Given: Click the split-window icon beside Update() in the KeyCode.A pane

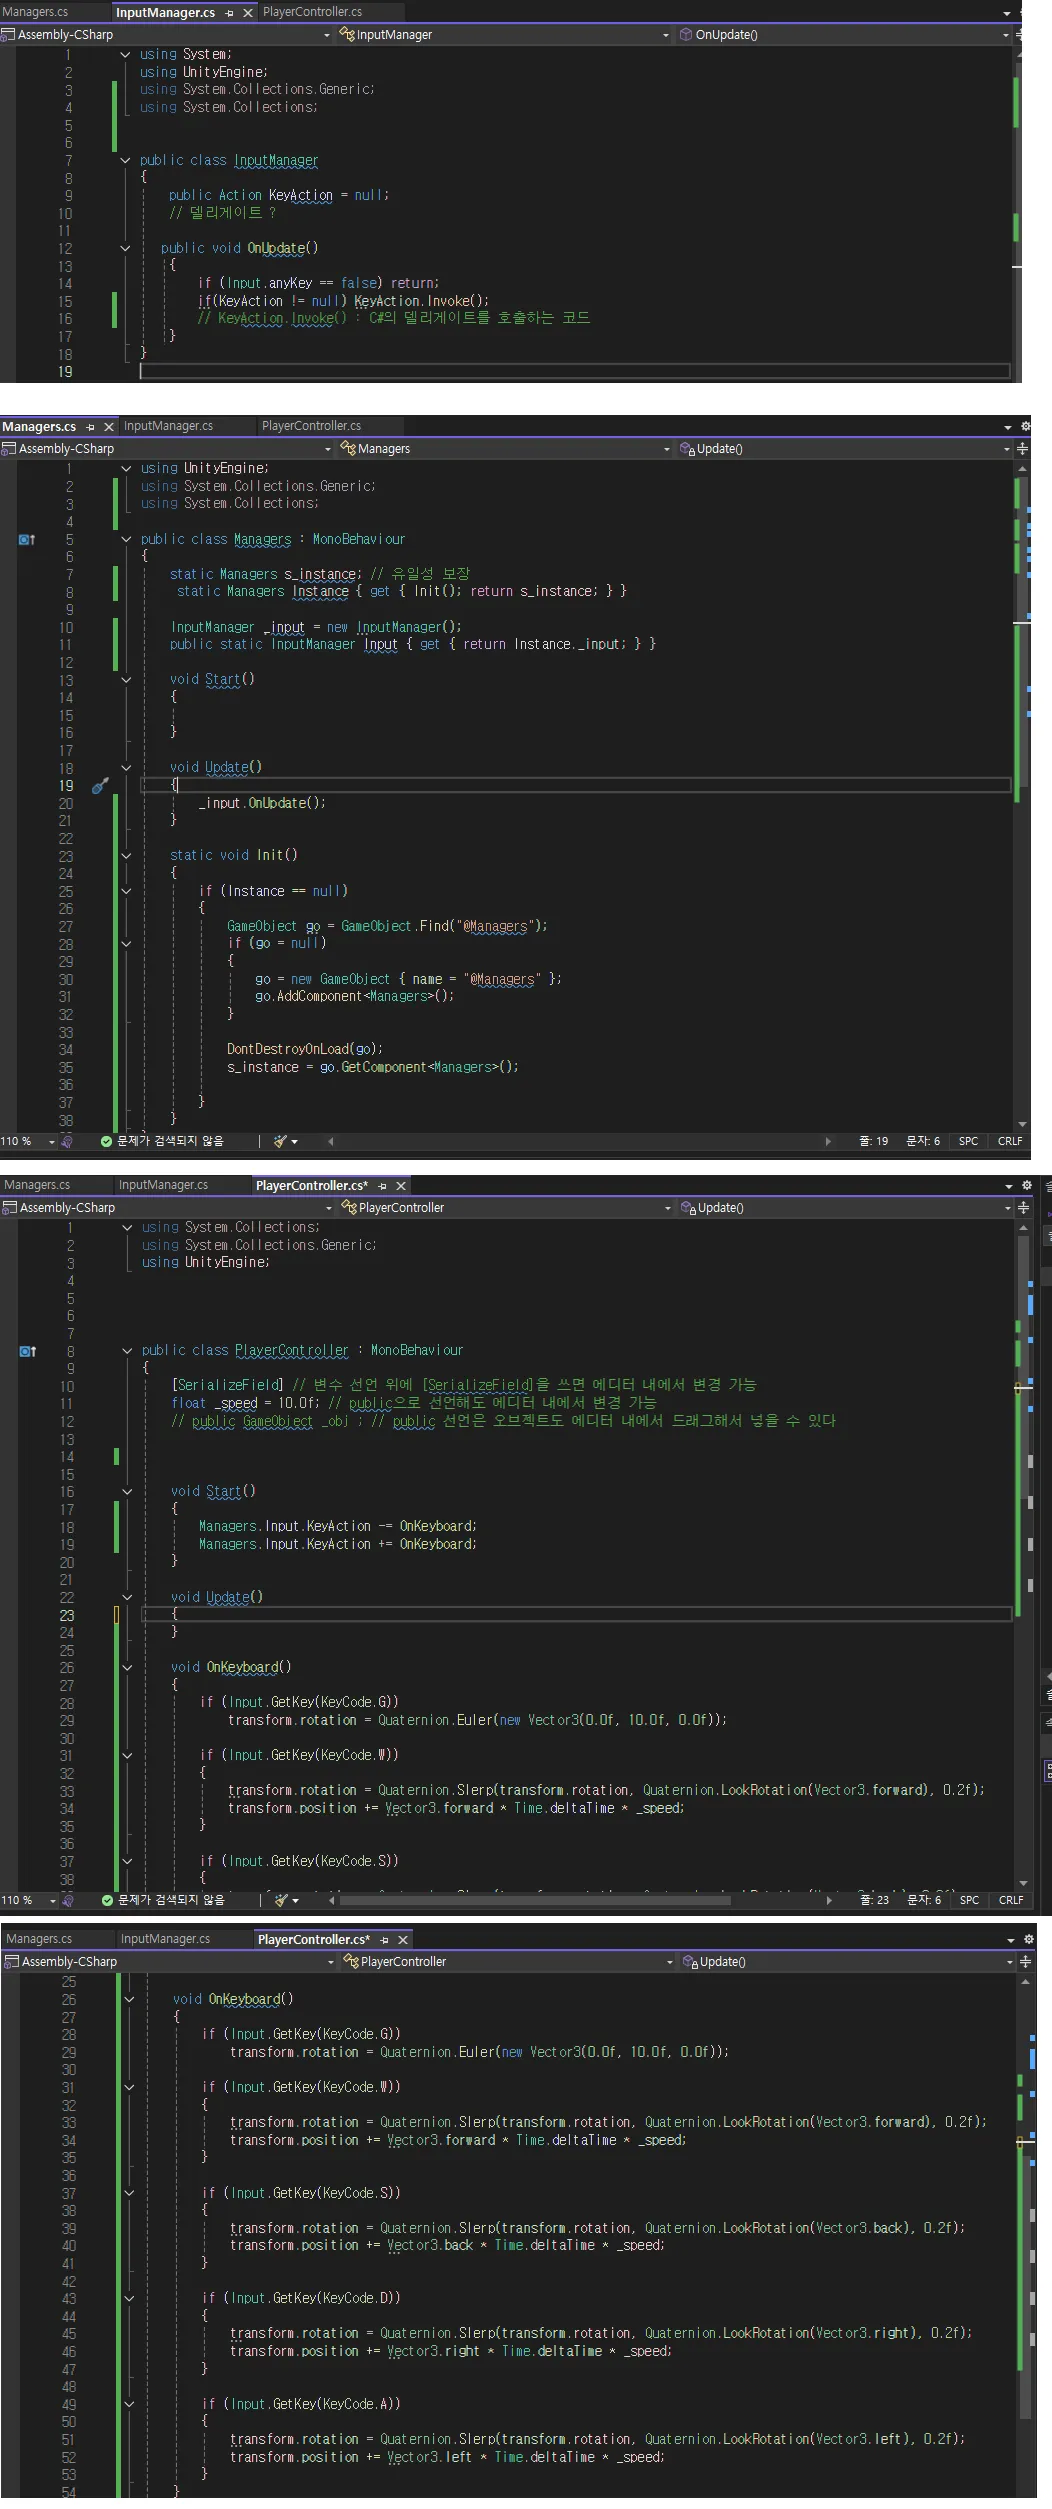Looking at the screenshot, I should click(1025, 1962).
